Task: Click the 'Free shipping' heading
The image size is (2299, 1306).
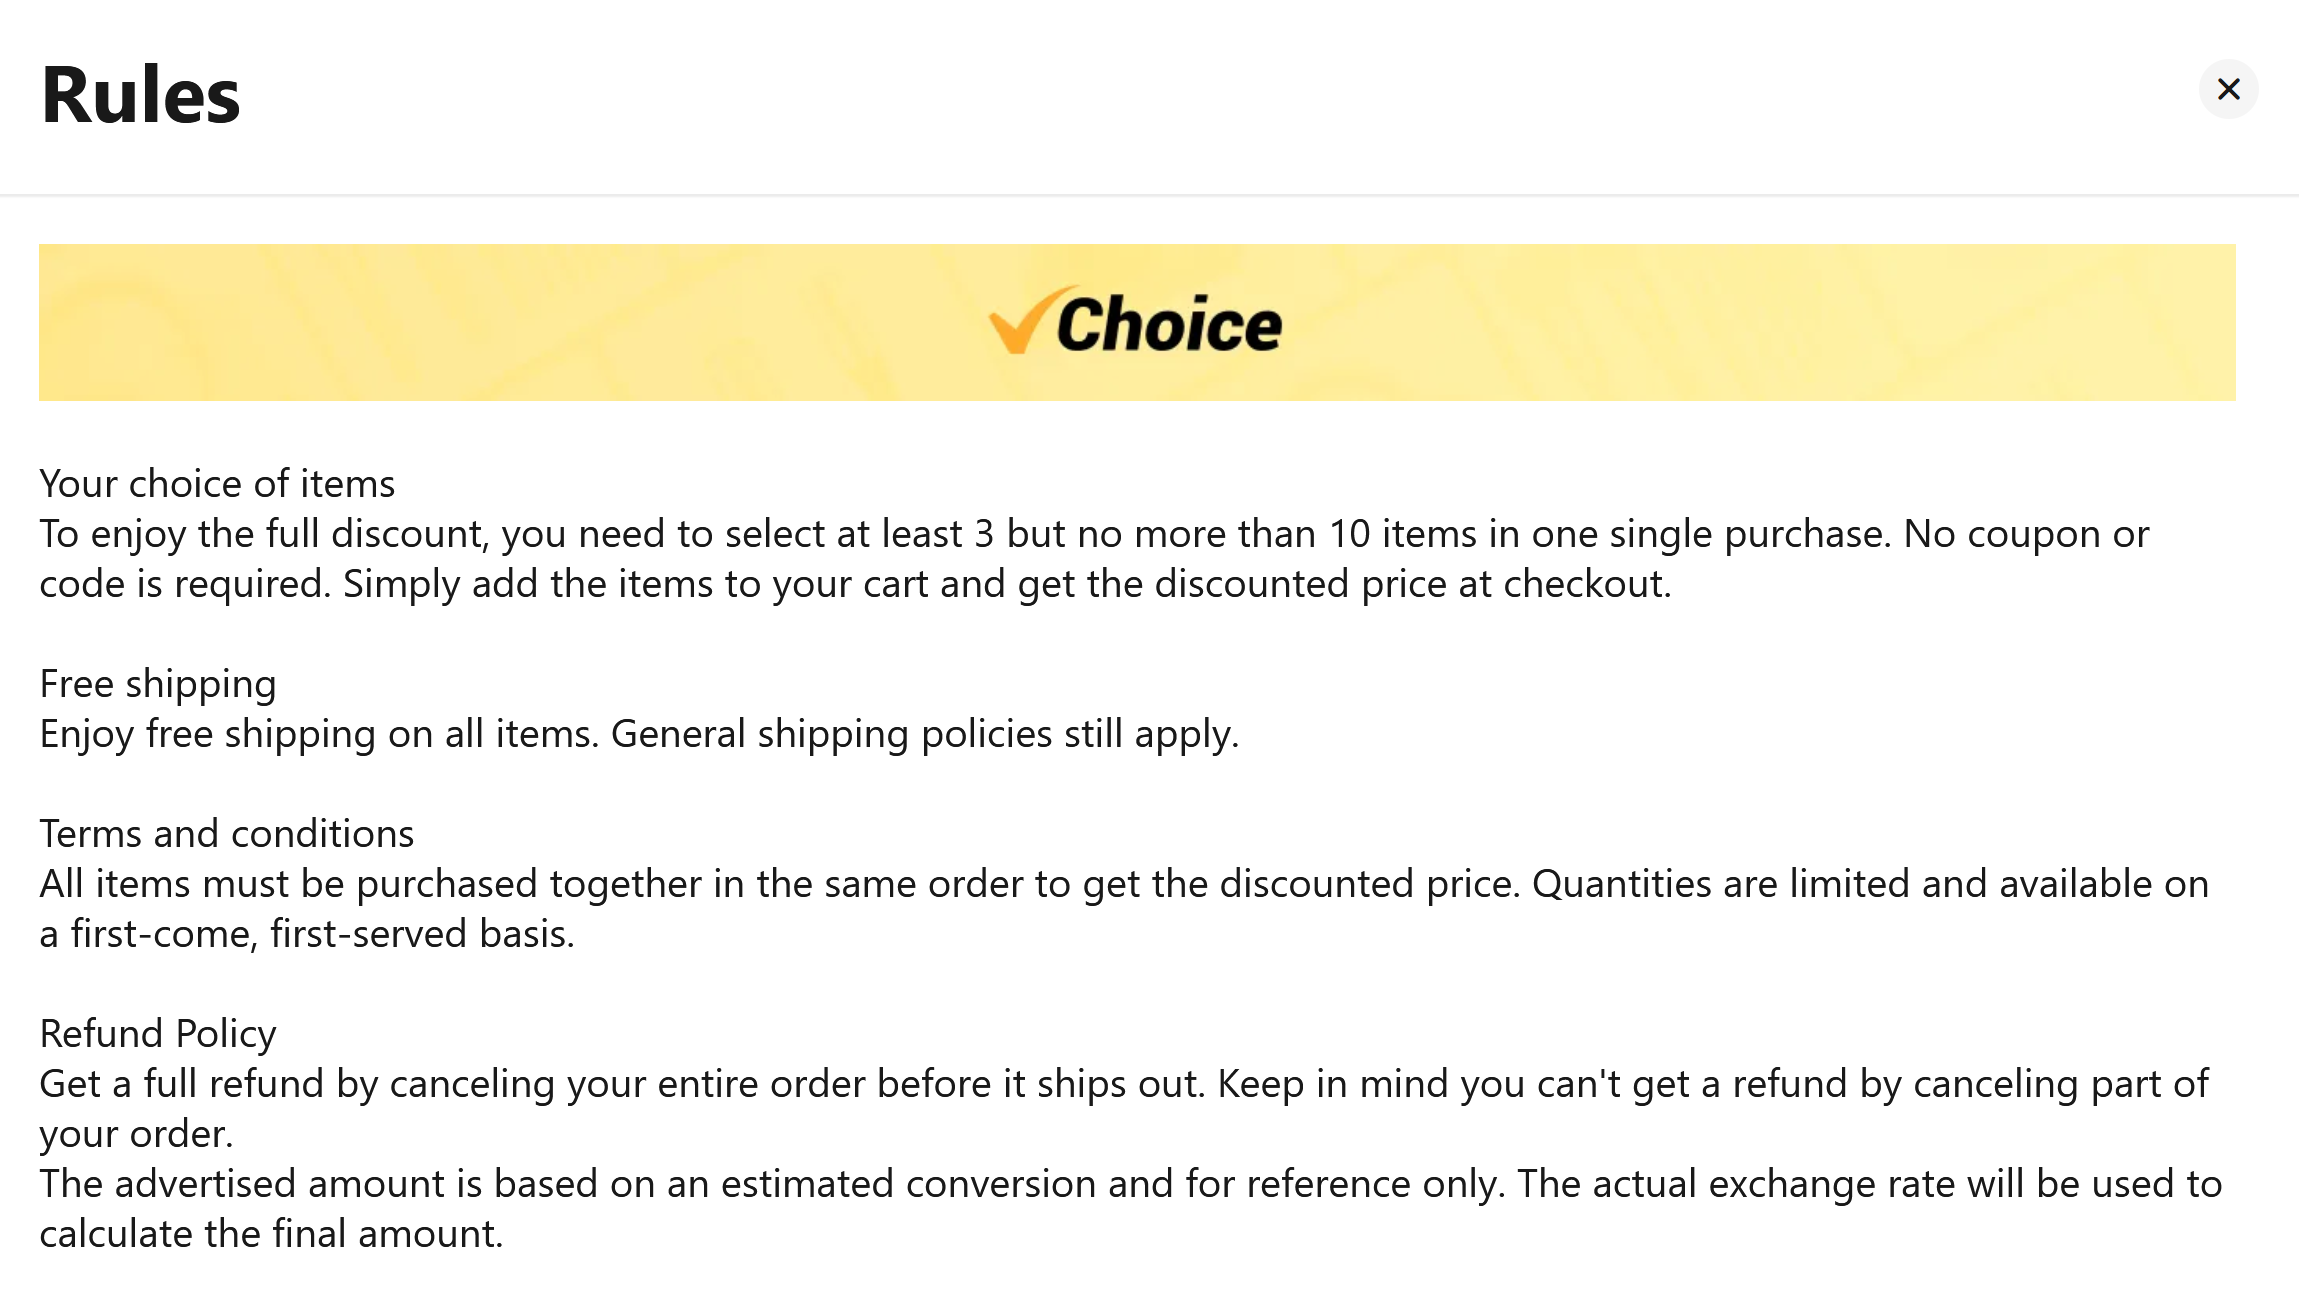Action: [x=158, y=685]
